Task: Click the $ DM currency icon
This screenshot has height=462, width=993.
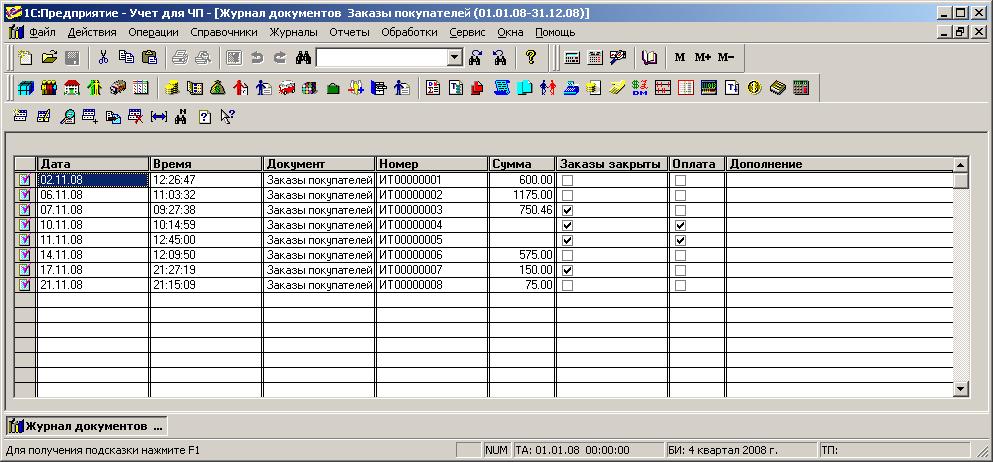Action: [x=641, y=88]
